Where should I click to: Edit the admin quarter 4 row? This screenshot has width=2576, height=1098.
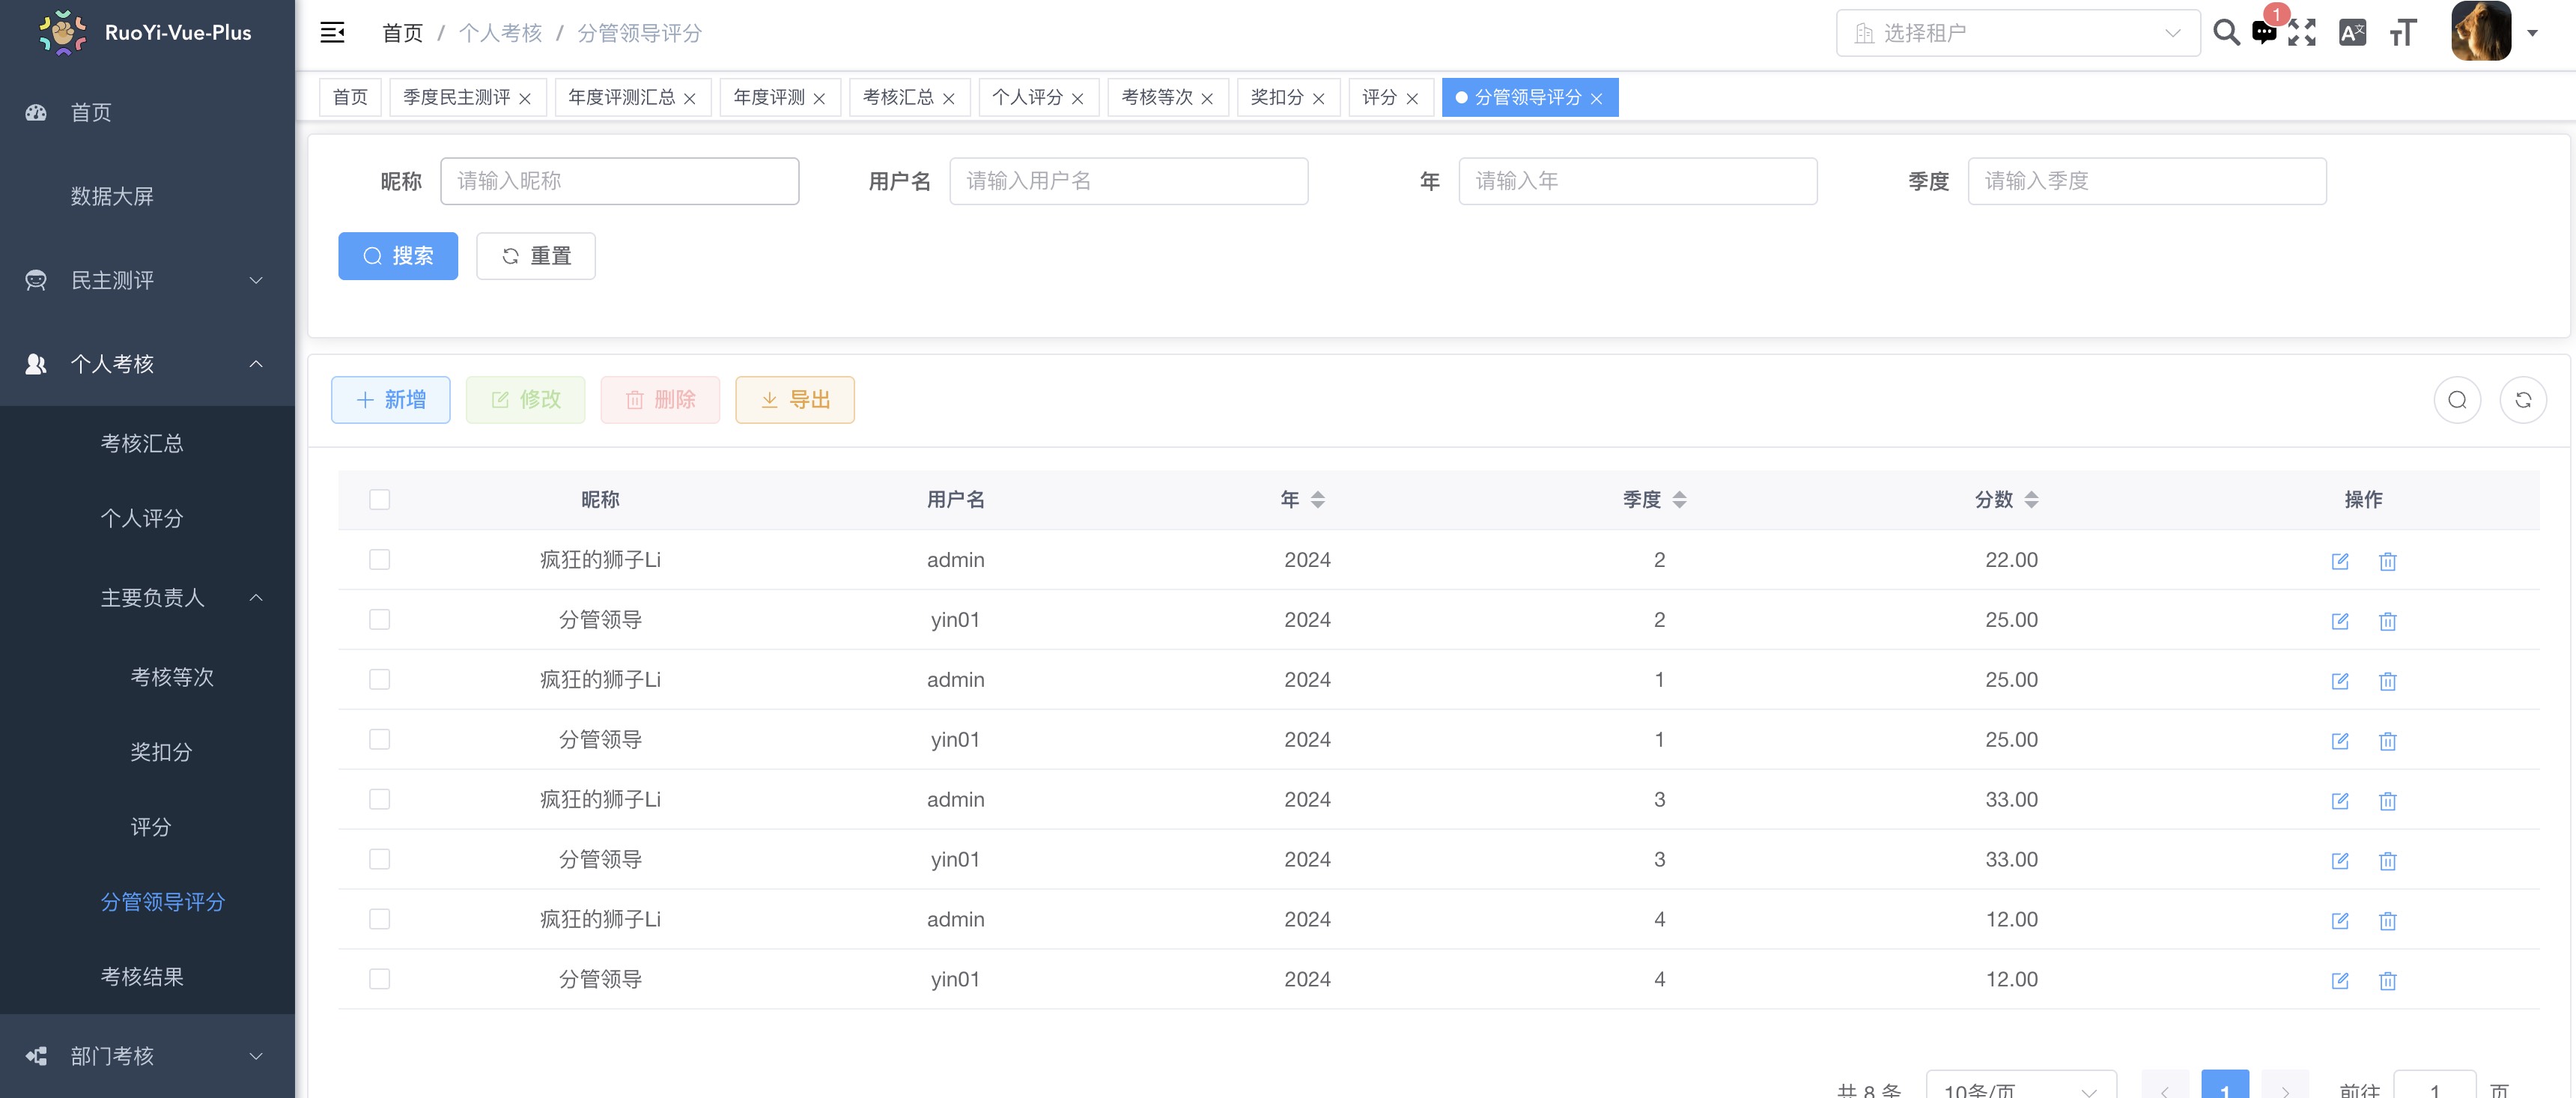2340,921
